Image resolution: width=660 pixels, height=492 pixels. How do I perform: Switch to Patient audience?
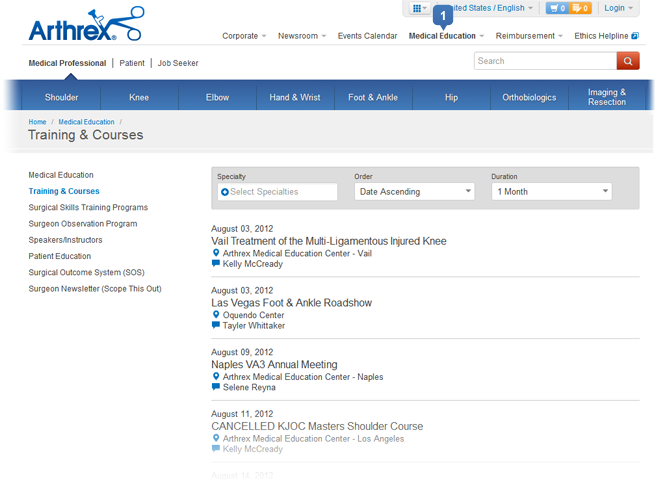point(132,63)
